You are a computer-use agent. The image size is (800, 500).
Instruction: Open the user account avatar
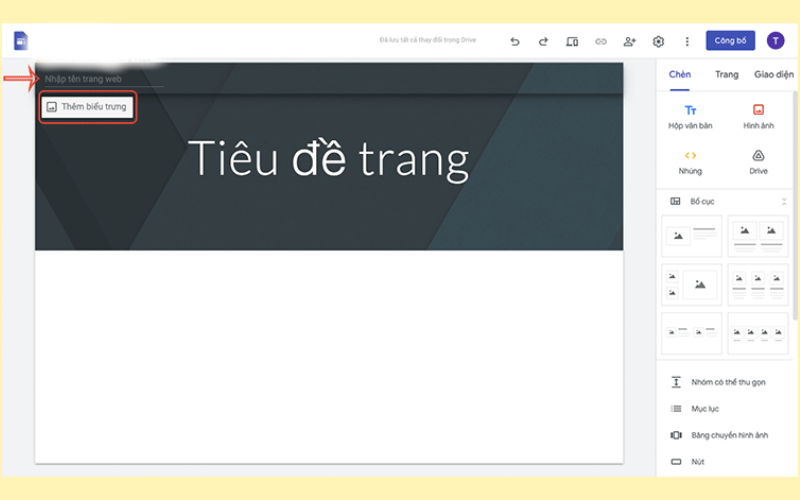(x=776, y=41)
